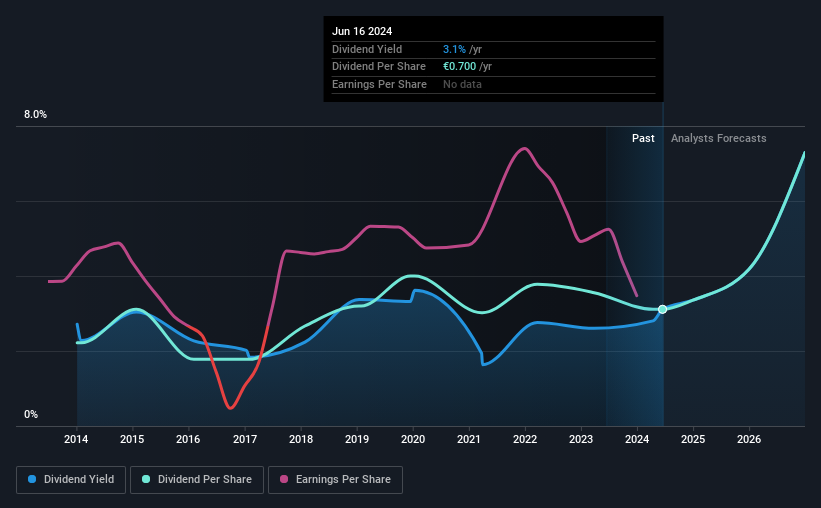The image size is (821, 508).
Task: Toggle the Dividend Yield legend series
Action: coord(71,480)
